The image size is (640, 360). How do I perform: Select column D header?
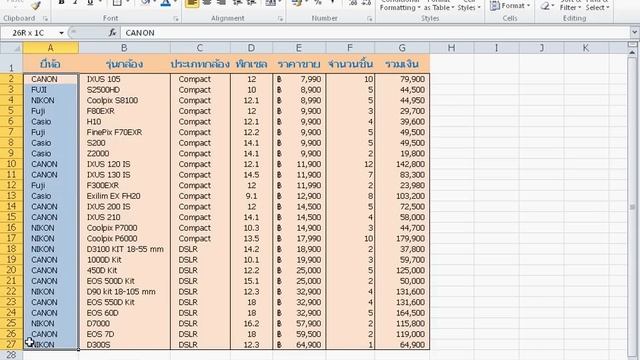pos(251,48)
